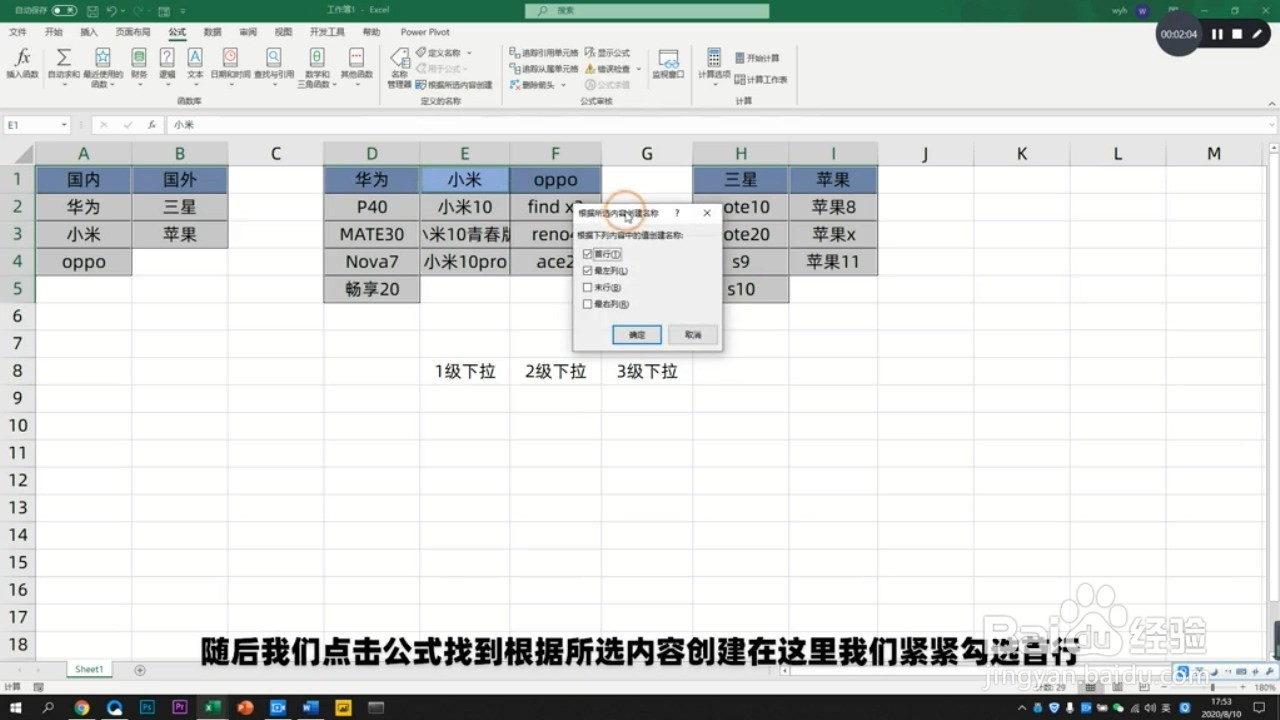Click OK (确定) in the dialog
Viewport: 1280px width, 720px height.
(x=637, y=334)
